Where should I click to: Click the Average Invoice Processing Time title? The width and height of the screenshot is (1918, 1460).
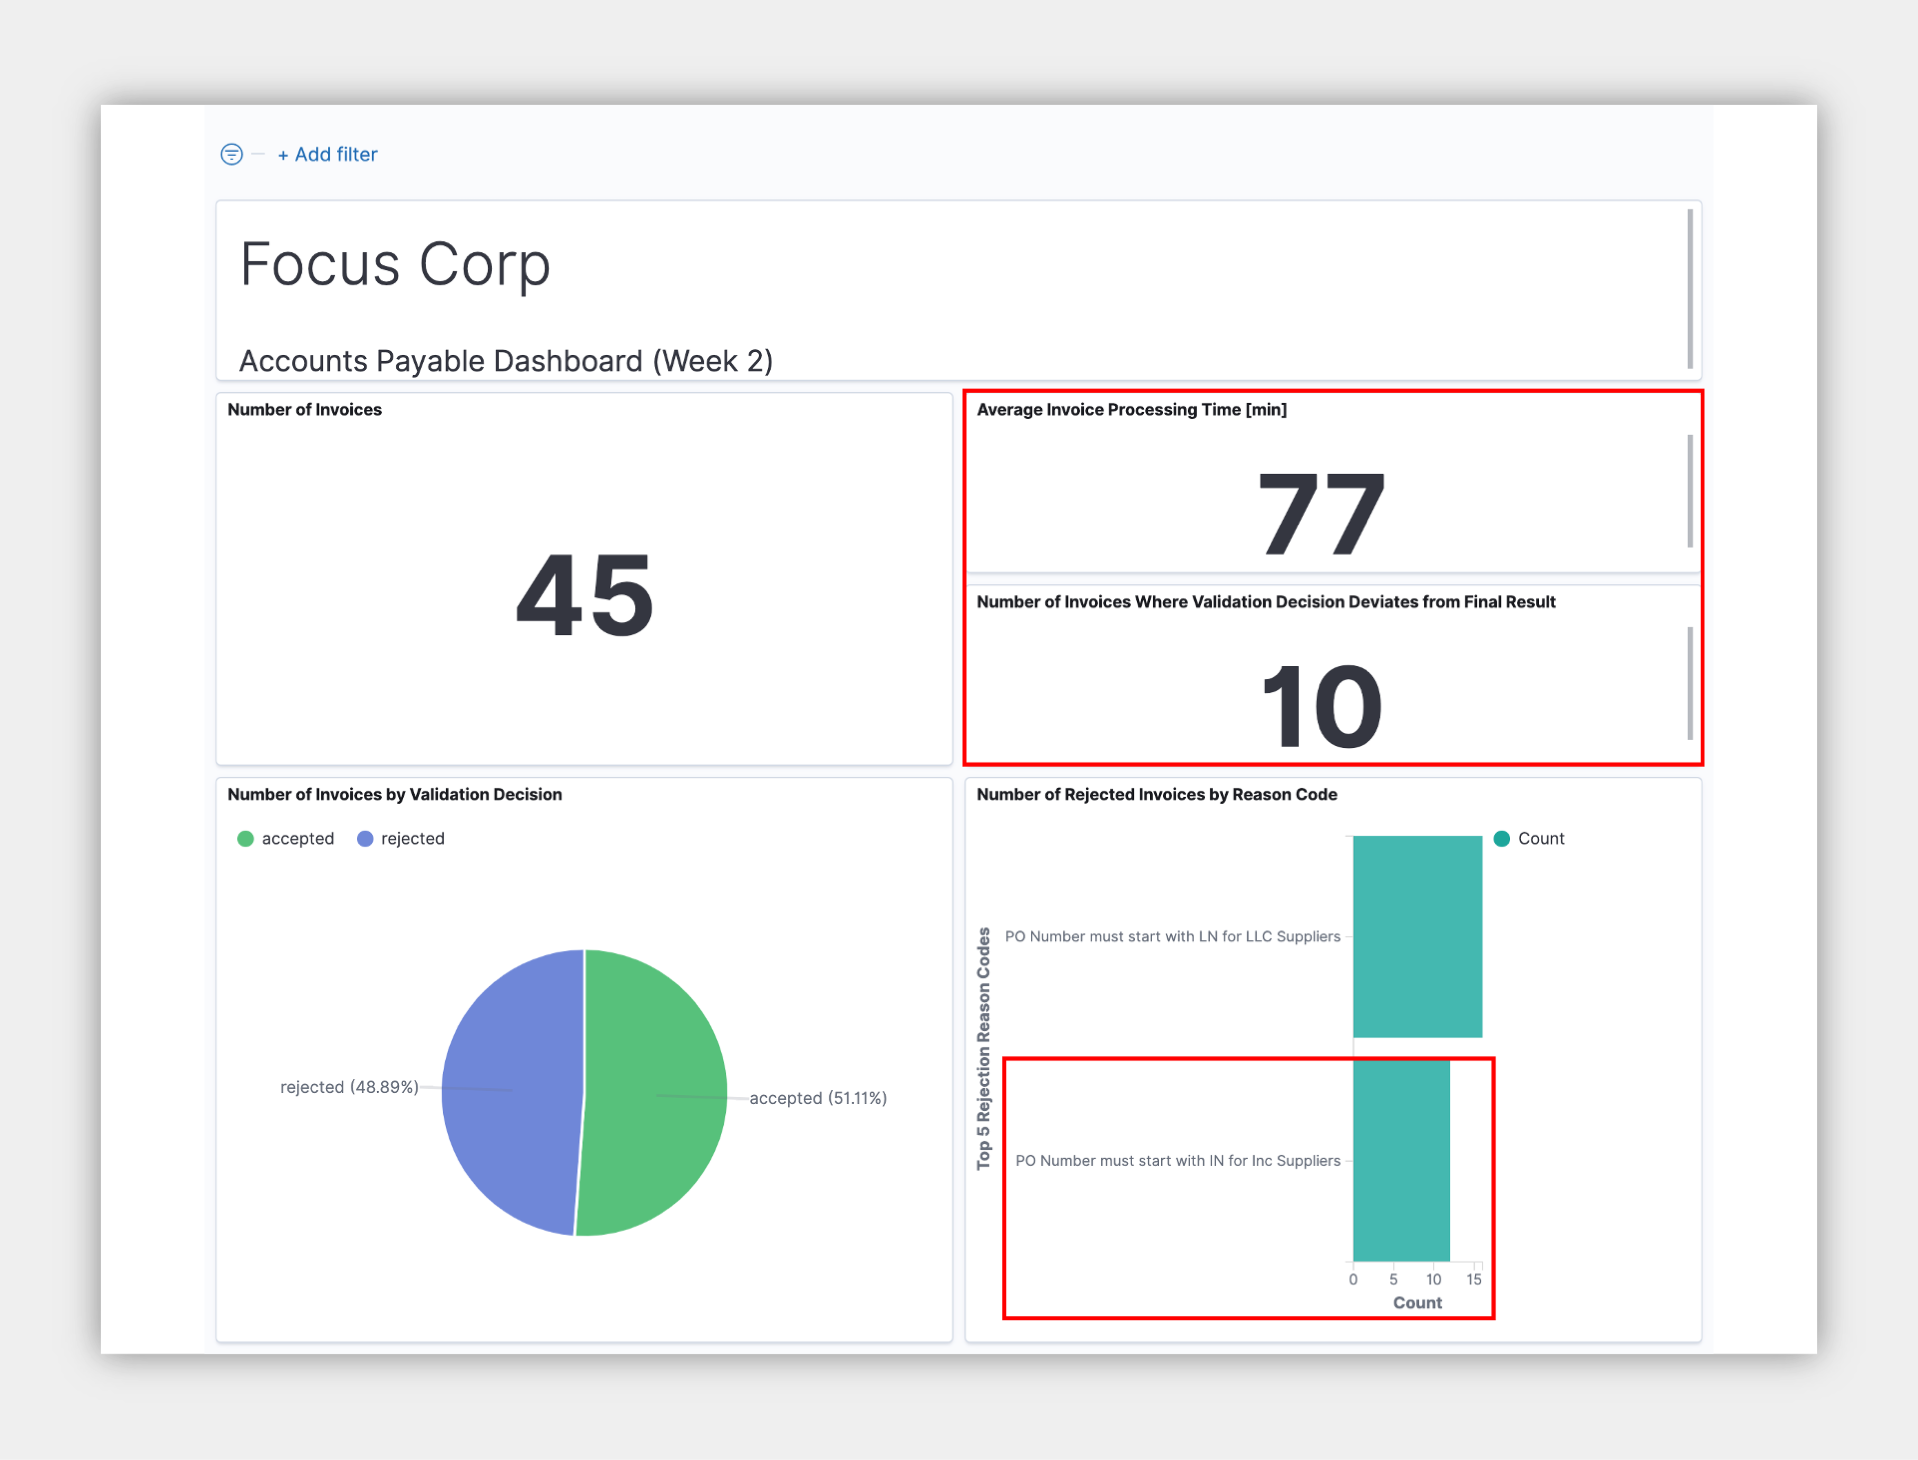click(1131, 409)
